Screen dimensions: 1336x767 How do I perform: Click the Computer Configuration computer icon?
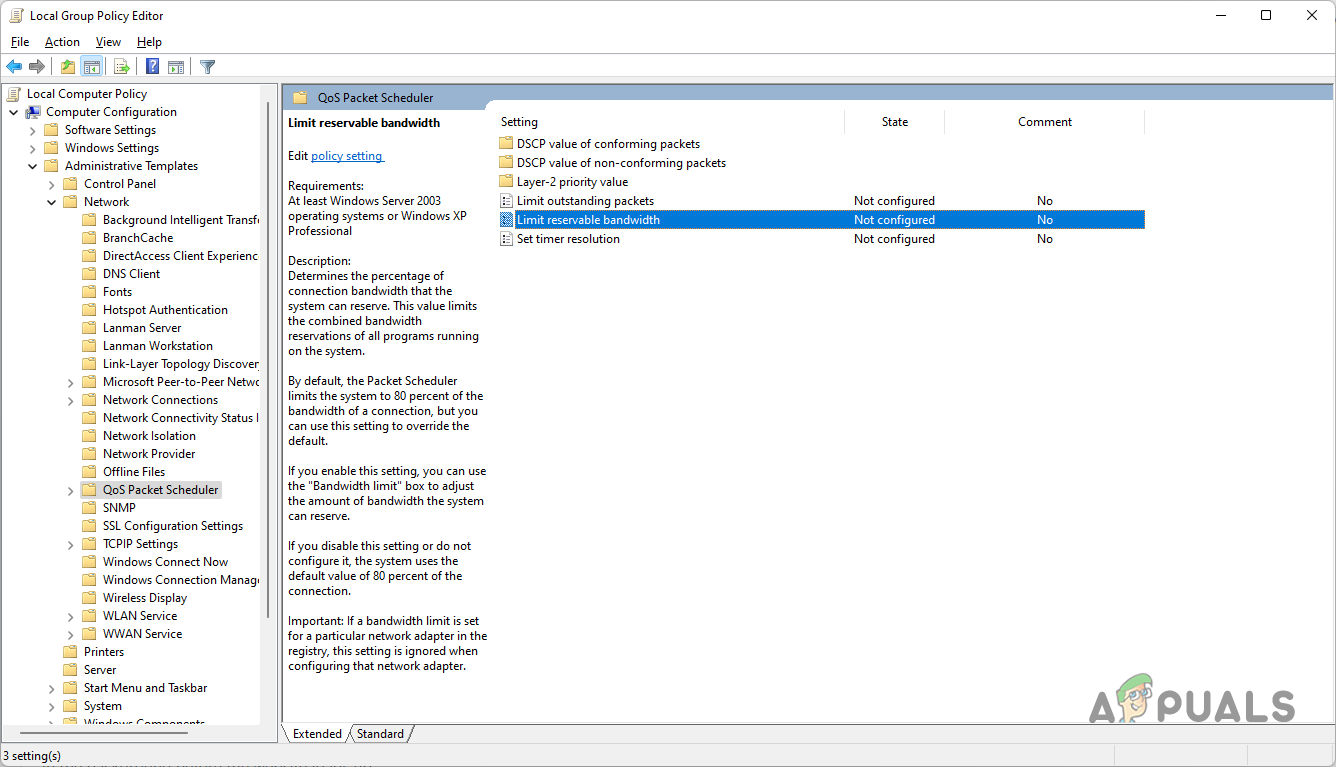pyautogui.click(x=33, y=112)
